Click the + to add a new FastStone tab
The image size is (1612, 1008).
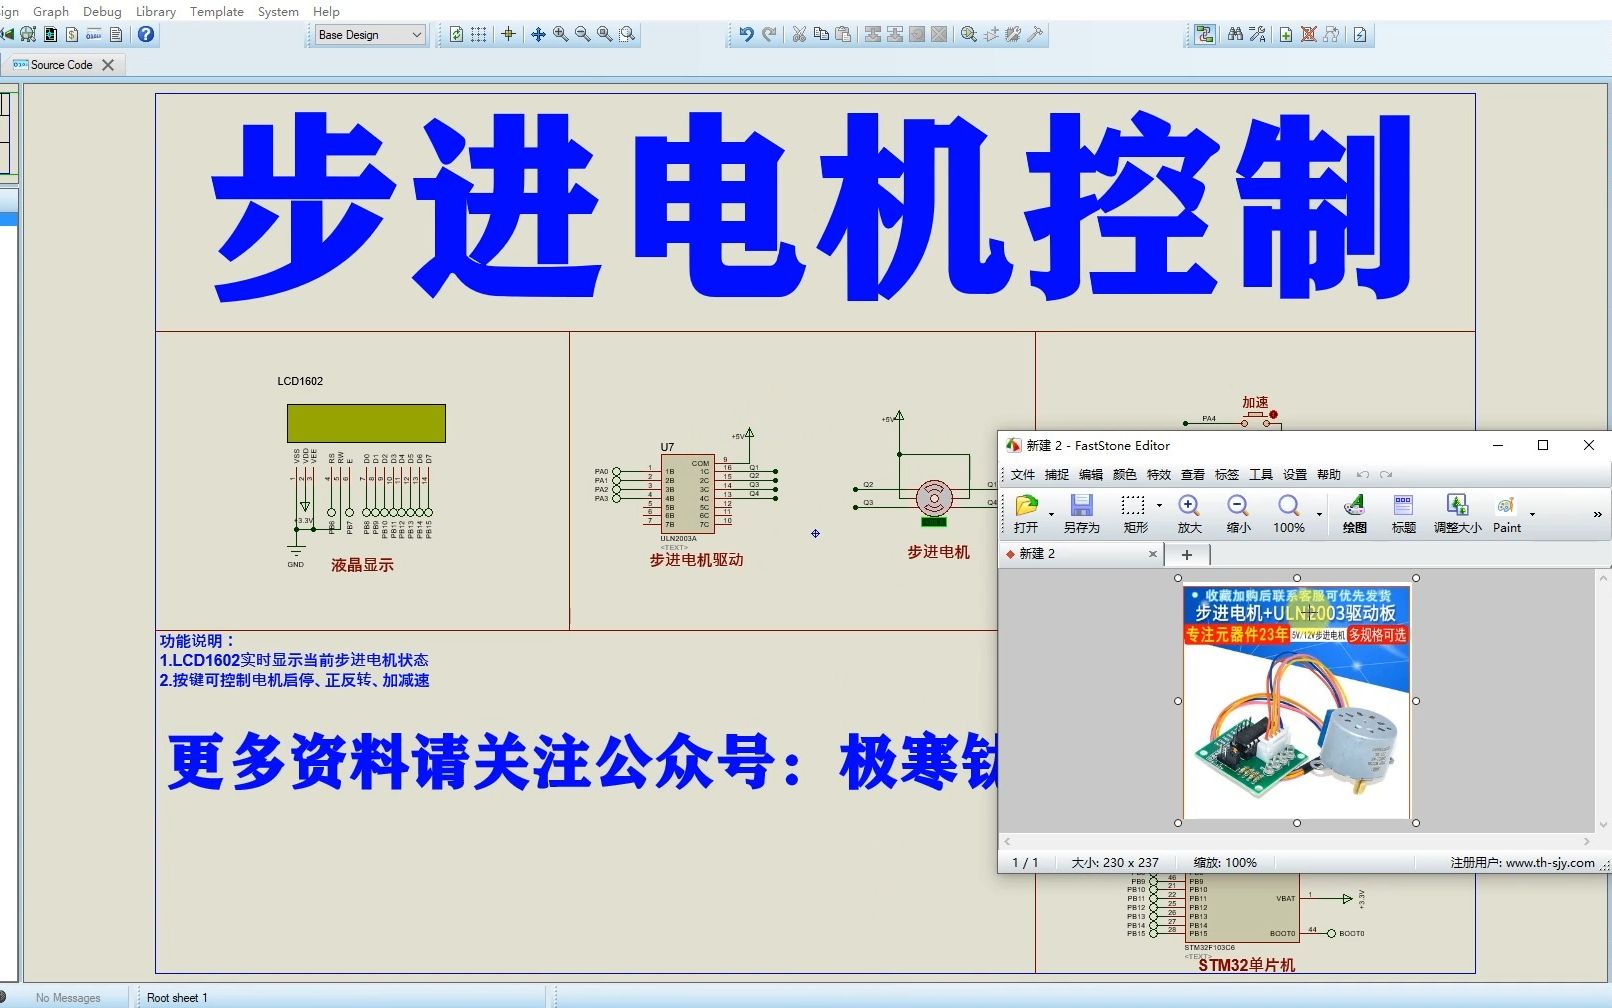pos(1186,553)
